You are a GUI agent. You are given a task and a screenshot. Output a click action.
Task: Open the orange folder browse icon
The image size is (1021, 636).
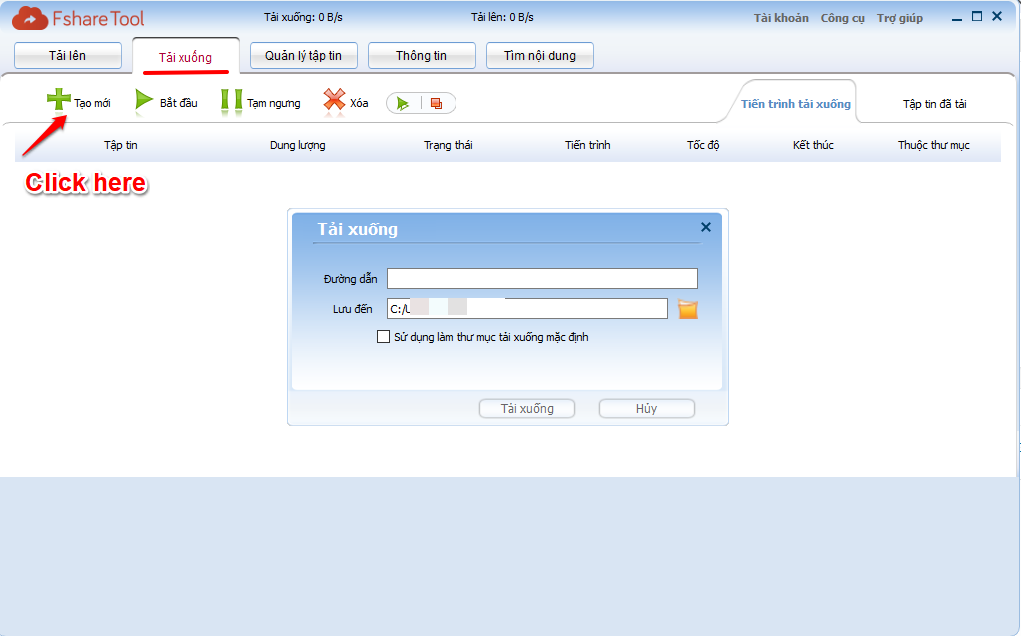pos(687,309)
